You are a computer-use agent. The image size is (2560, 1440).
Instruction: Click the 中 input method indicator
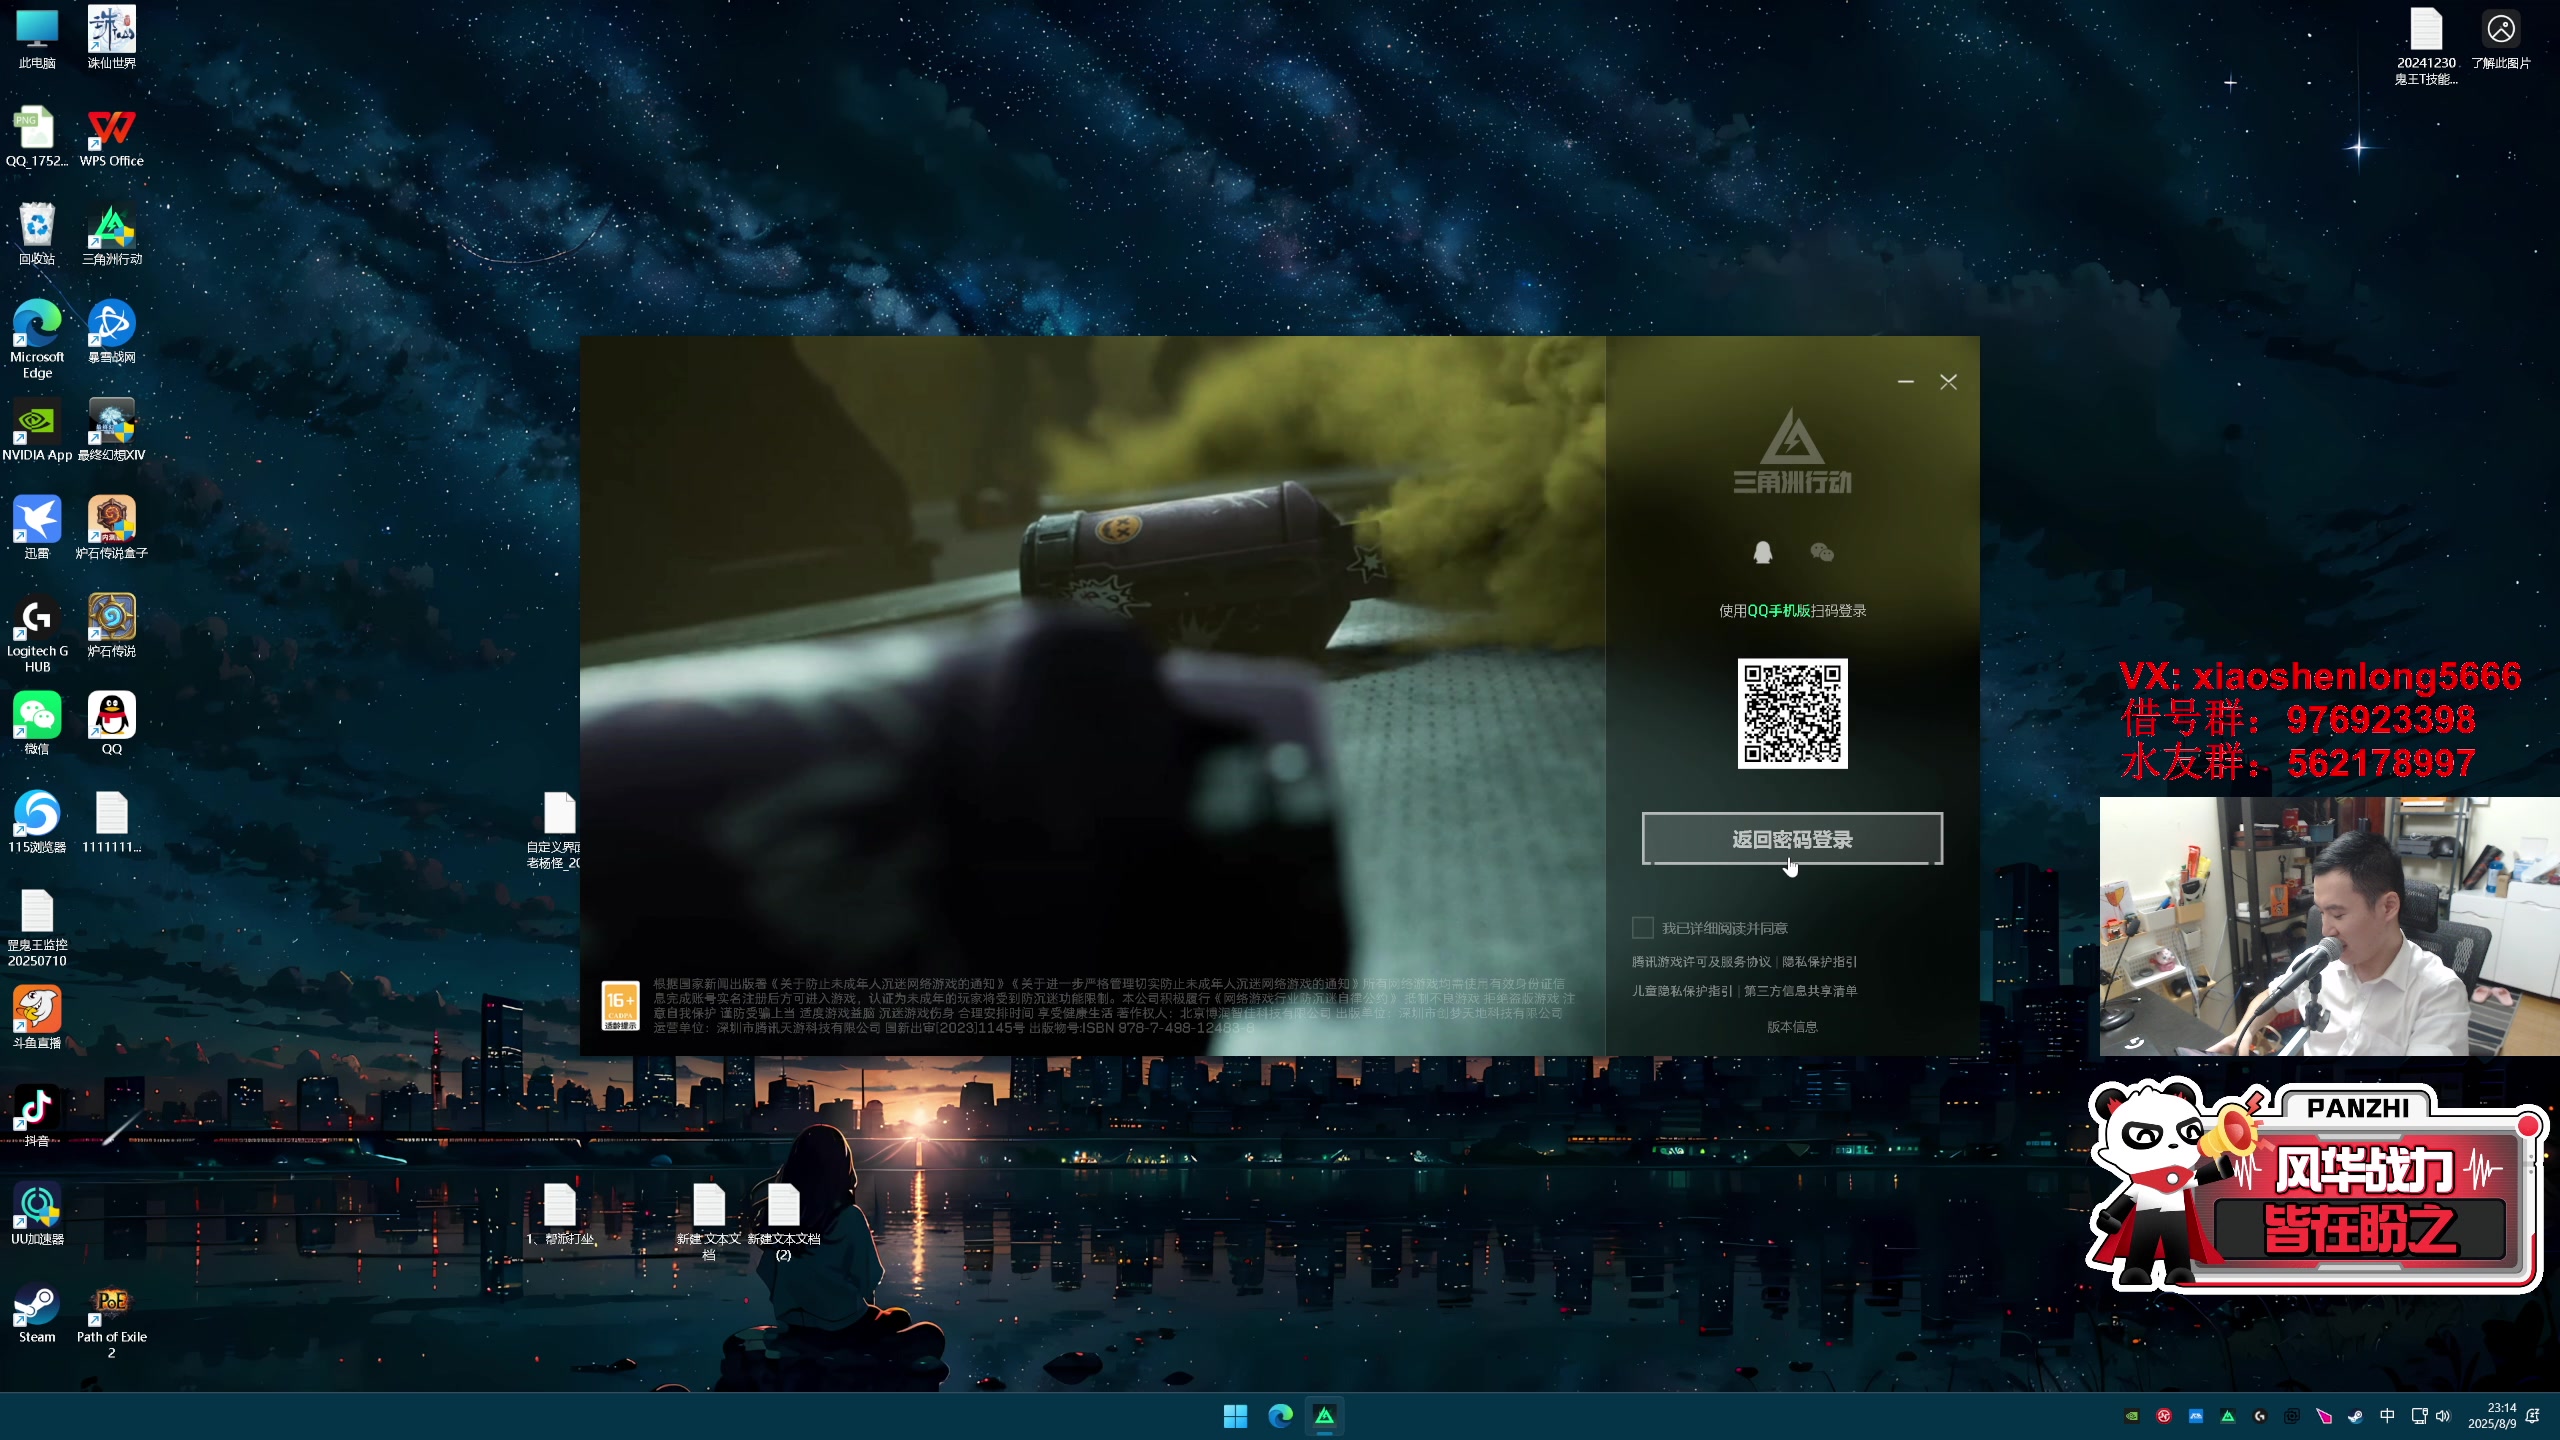pyautogui.click(x=2387, y=1416)
